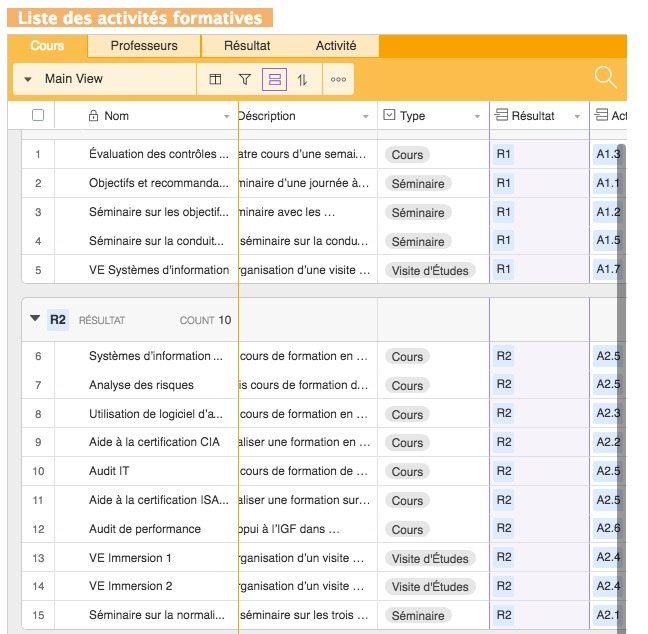Click the R2 group header badge
This screenshot has height=634, width=648.
point(58,320)
